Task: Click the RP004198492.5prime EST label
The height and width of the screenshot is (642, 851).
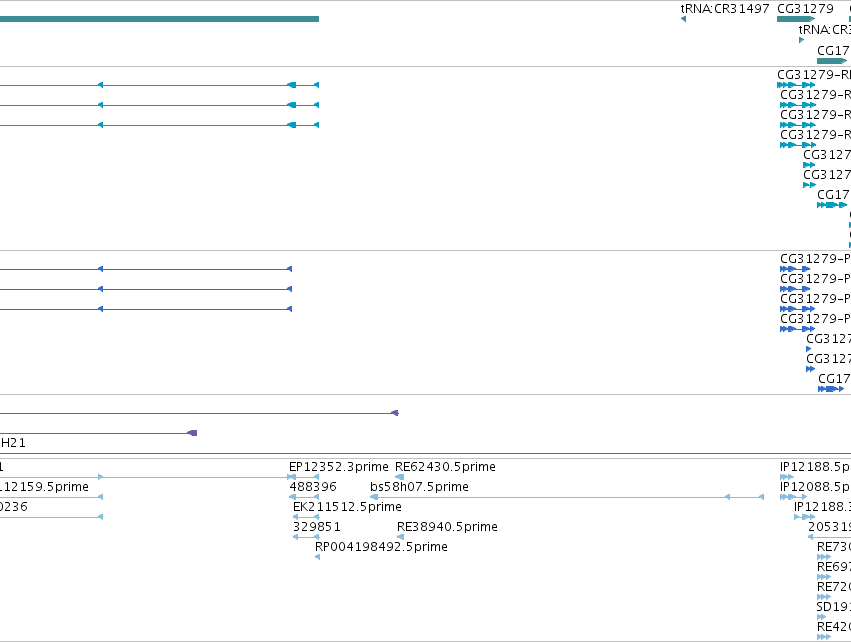Action: pyautogui.click(x=381, y=547)
